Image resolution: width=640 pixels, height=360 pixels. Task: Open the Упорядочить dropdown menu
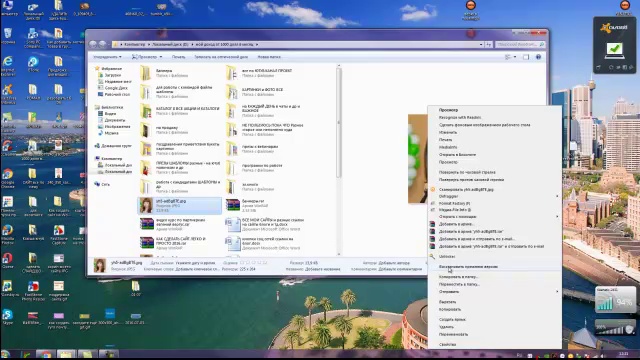coord(107,57)
